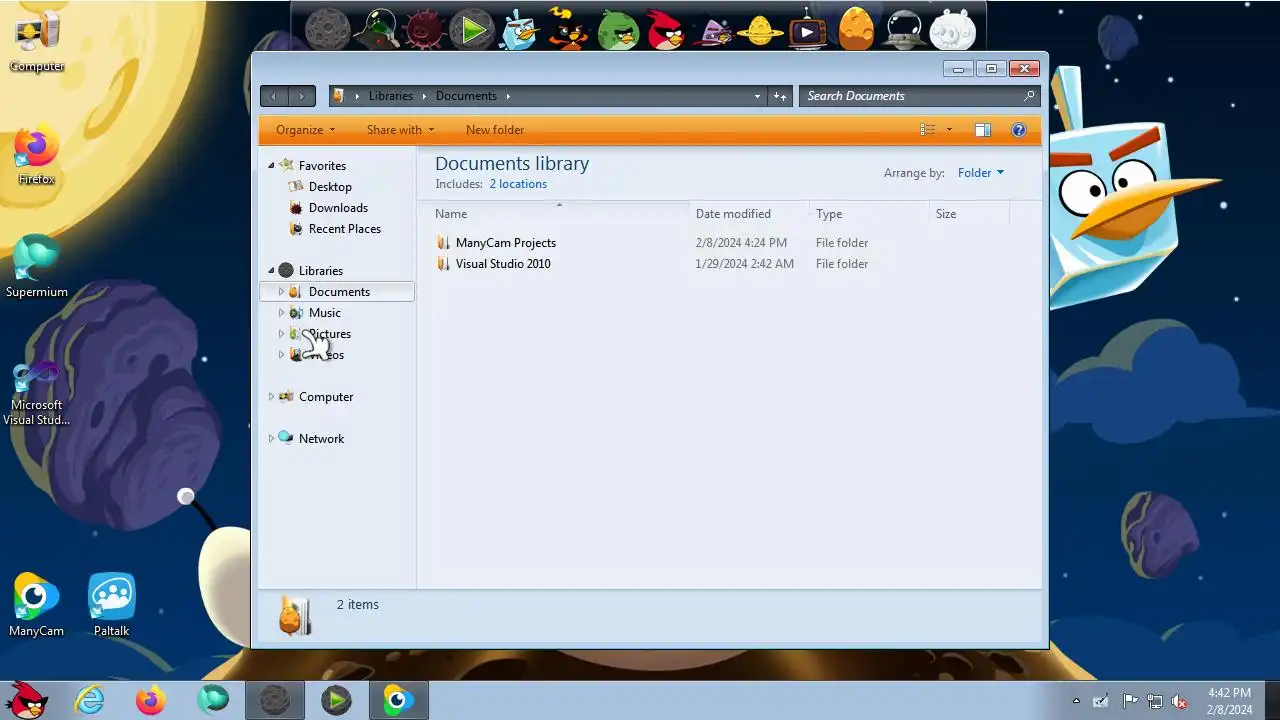Viewport: 1280px width, 720px height.
Task: Sort by the Date modified column header
Action: point(749,214)
